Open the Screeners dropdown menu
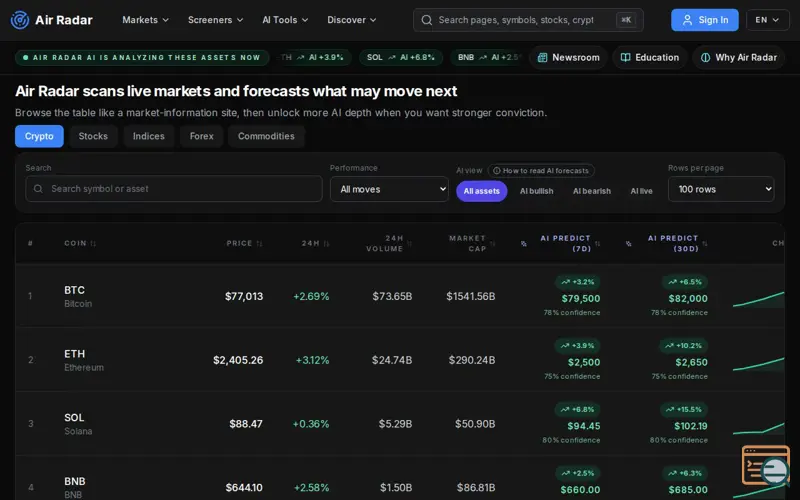Screen dimensions: 800x500 (x=215, y=20)
